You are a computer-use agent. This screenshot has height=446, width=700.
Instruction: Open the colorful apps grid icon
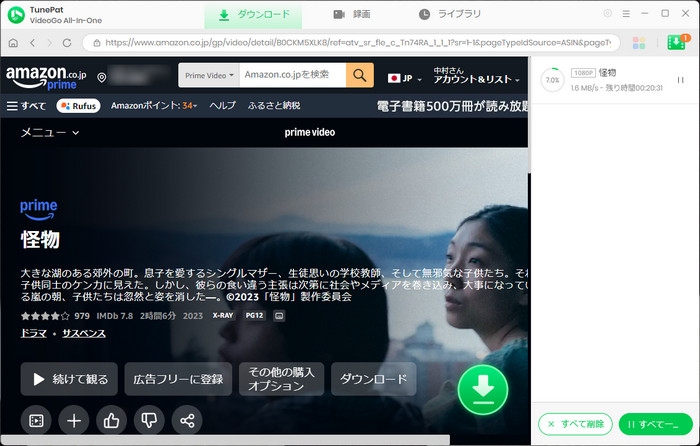tap(639, 43)
